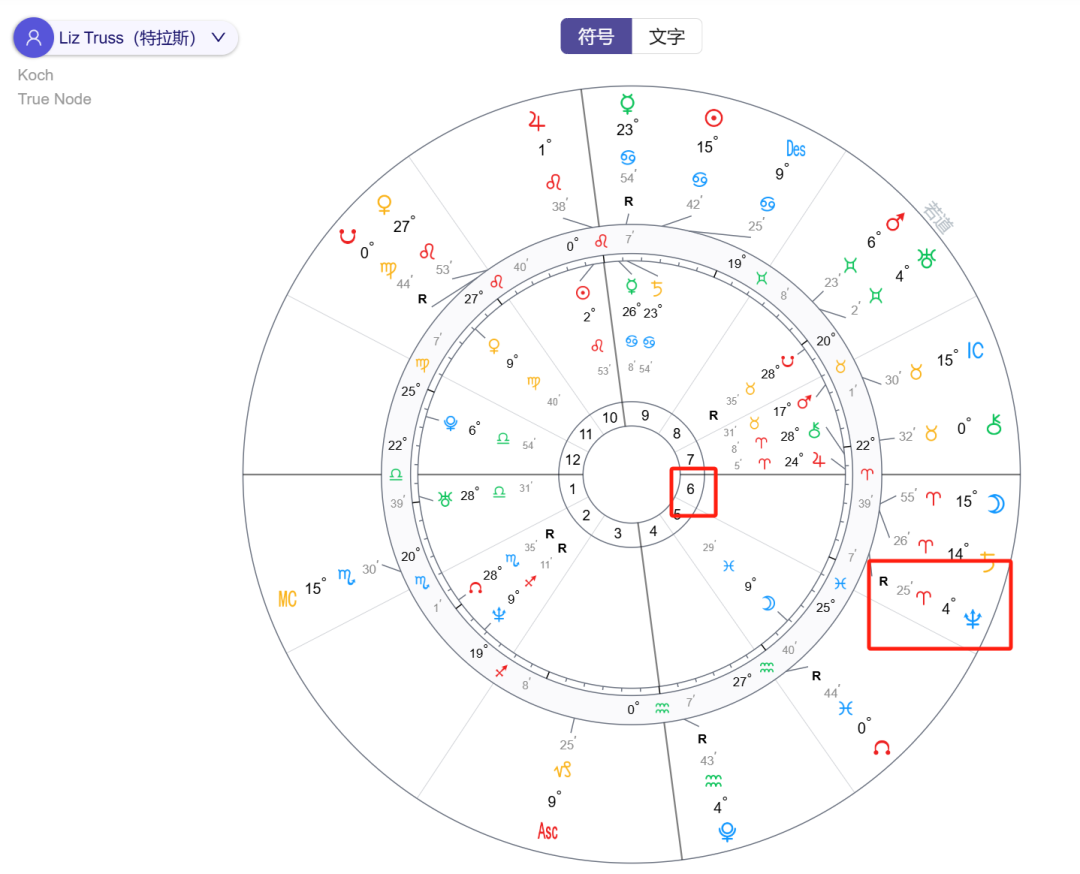The height and width of the screenshot is (874, 1080).
Task: Switch to the 文字 tab
Action: click(667, 36)
